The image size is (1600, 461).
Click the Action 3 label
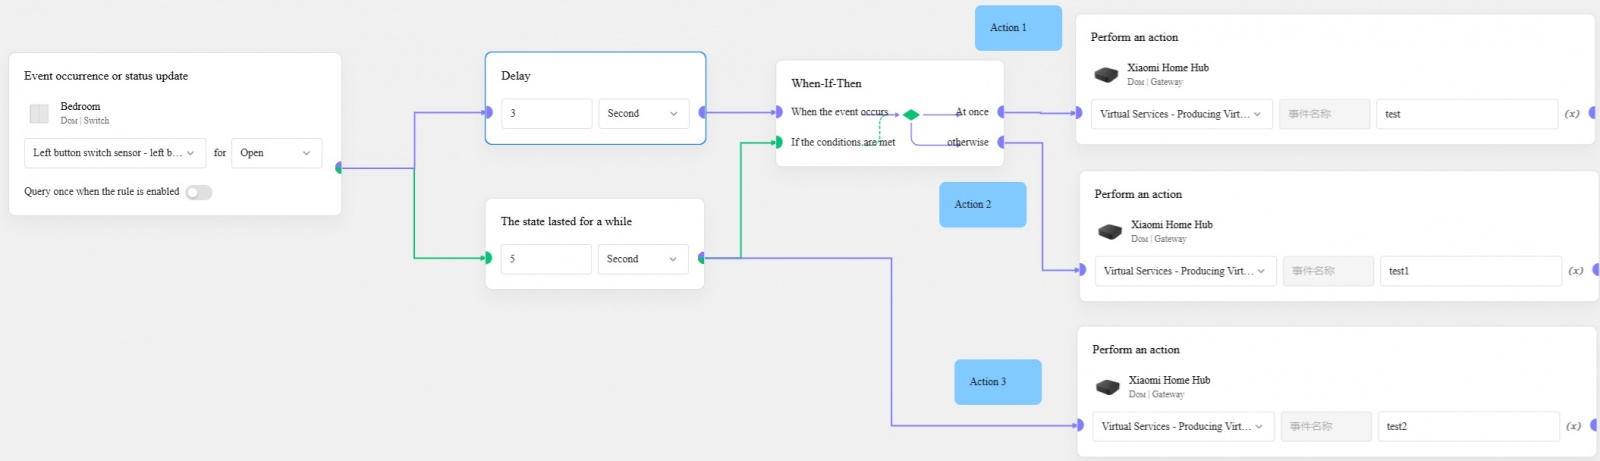pyautogui.click(x=998, y=382)
